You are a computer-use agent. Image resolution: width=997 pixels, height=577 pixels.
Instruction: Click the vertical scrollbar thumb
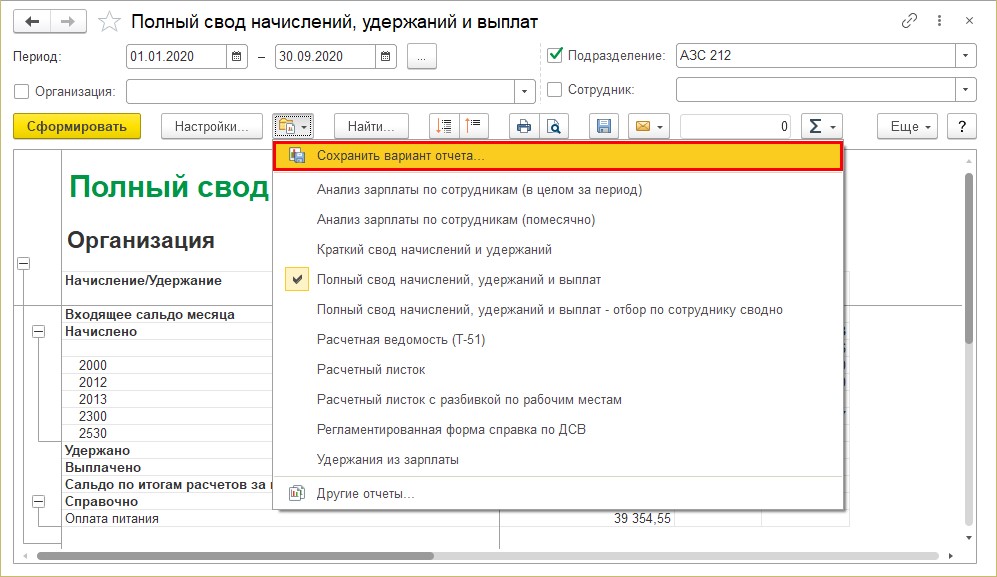tap(969, 258)
